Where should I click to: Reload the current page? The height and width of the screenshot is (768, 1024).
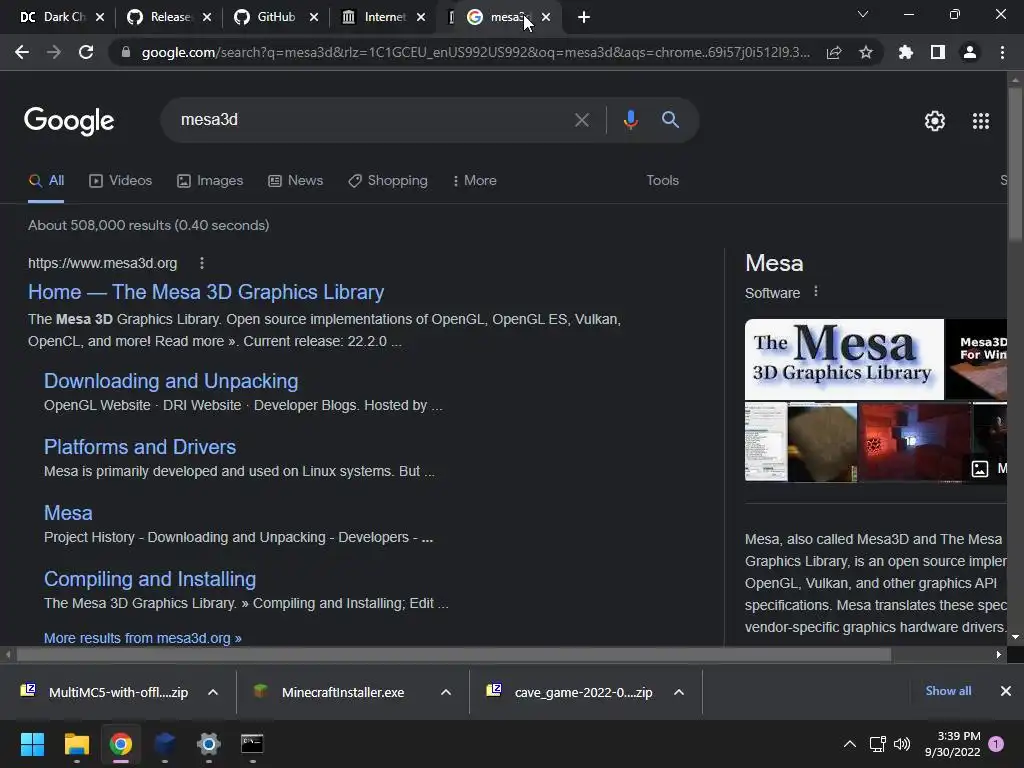click(x=86, y=52)
